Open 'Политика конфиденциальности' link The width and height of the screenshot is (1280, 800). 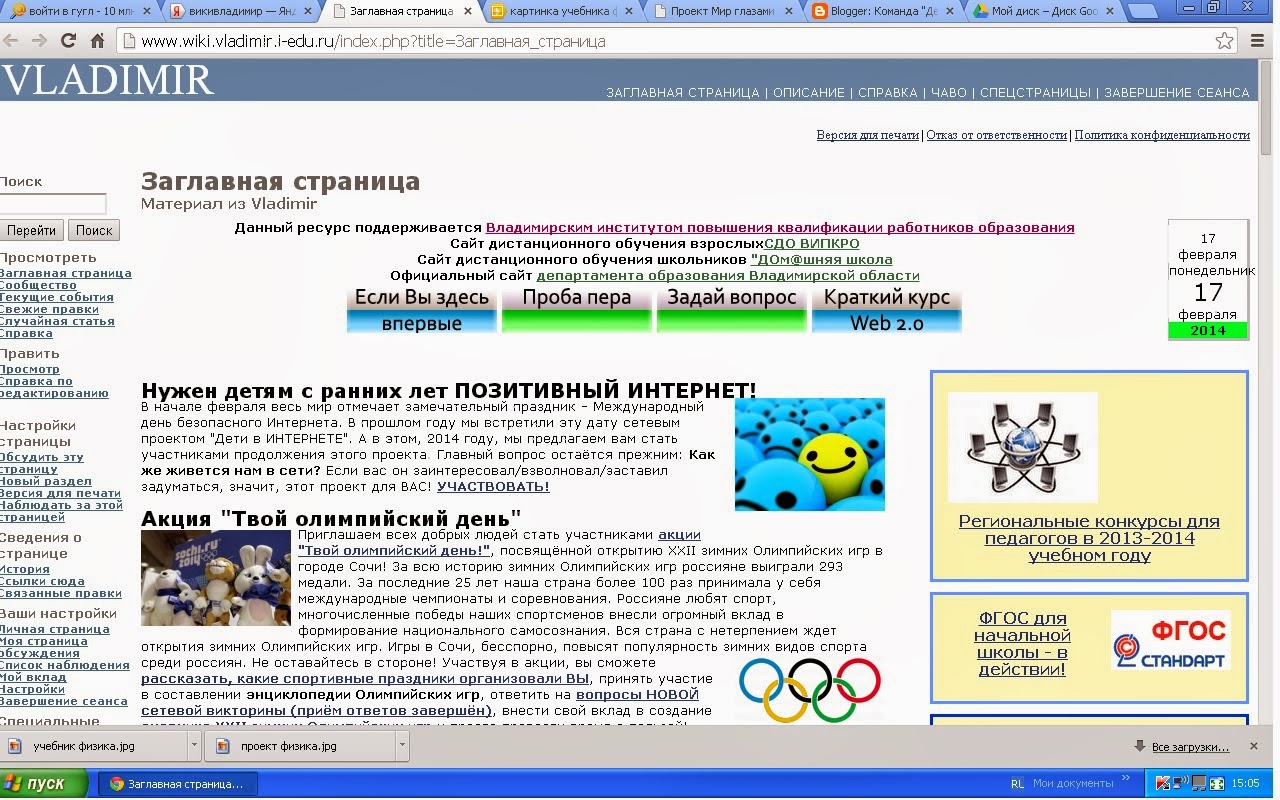coord(1162,135)
